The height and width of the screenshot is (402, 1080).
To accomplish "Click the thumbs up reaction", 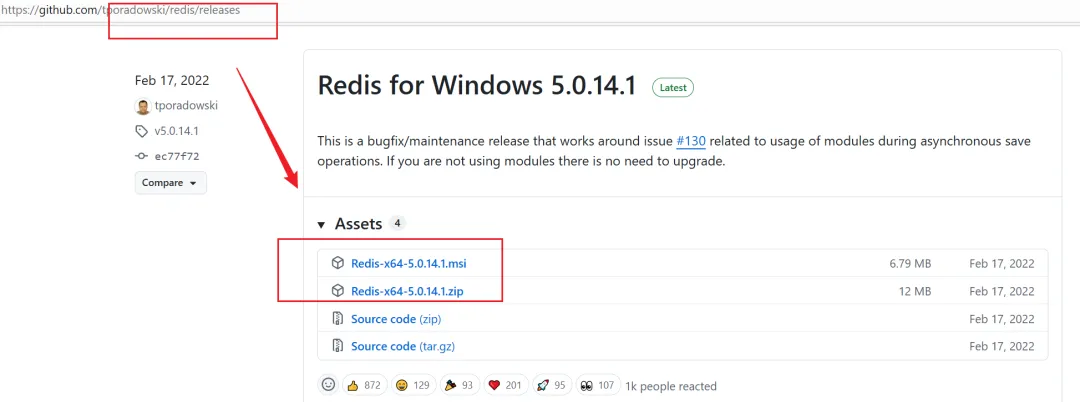I will coord(363,385).
